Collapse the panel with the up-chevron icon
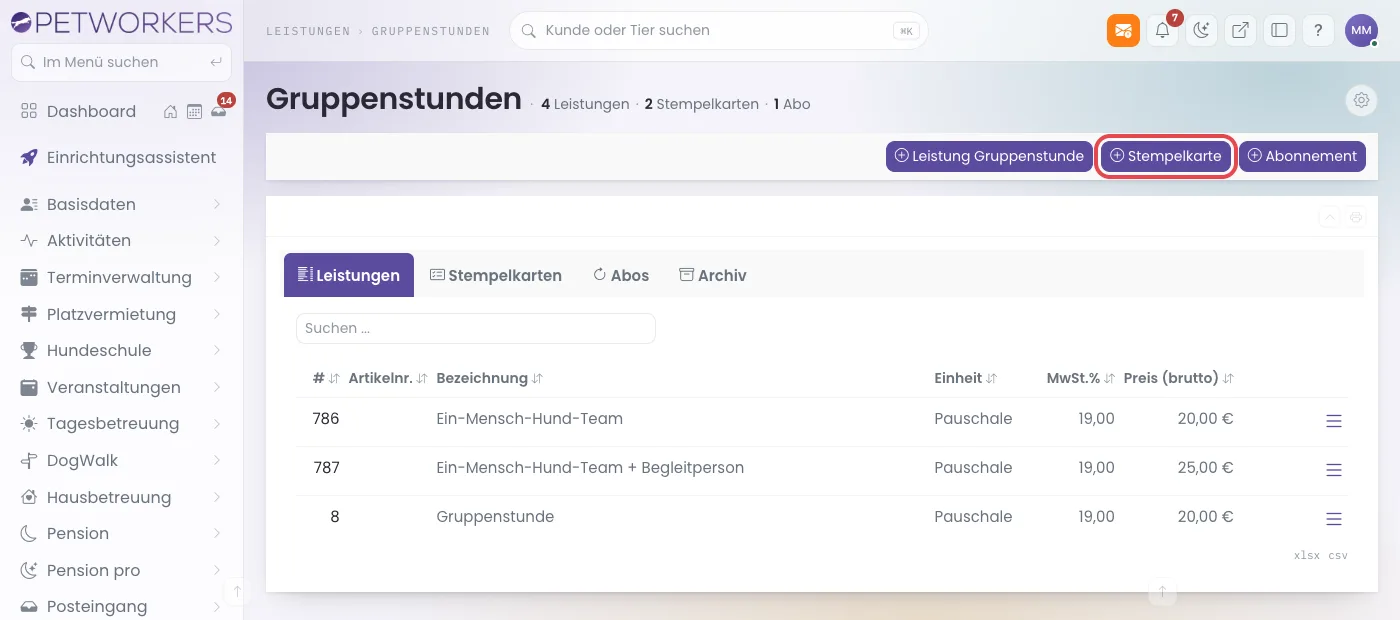The width and height of the screenshot is (1400, 620). tap(1330, 217)
